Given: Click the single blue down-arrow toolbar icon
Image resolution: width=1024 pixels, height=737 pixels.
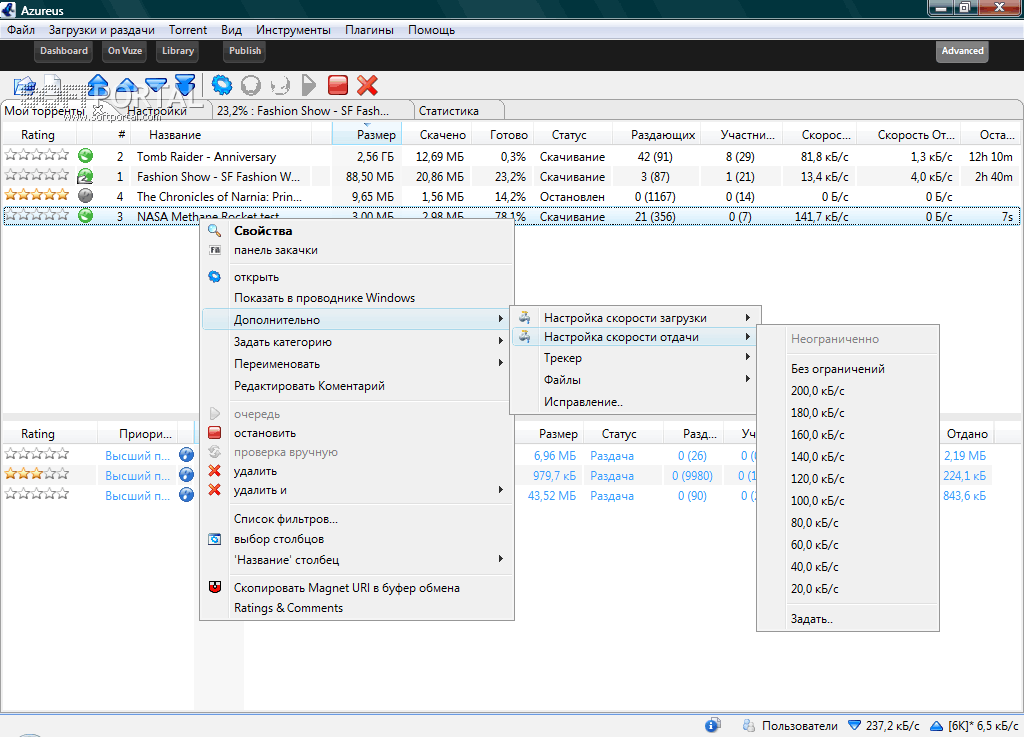Looking at the screenshot, I should pos(156,86).
